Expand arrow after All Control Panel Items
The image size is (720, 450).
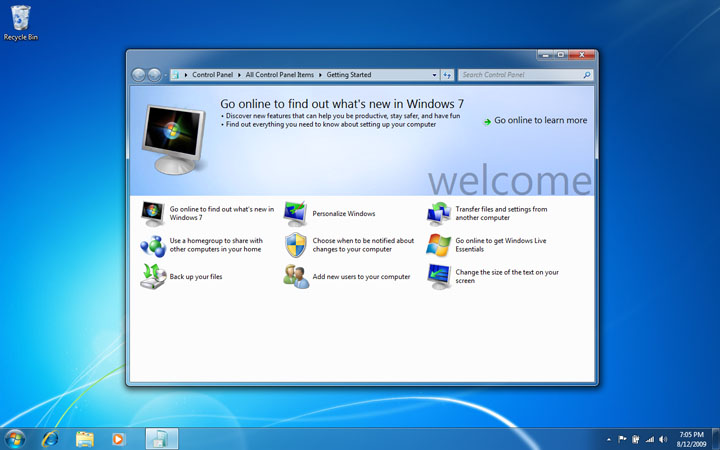coord(320,75)
